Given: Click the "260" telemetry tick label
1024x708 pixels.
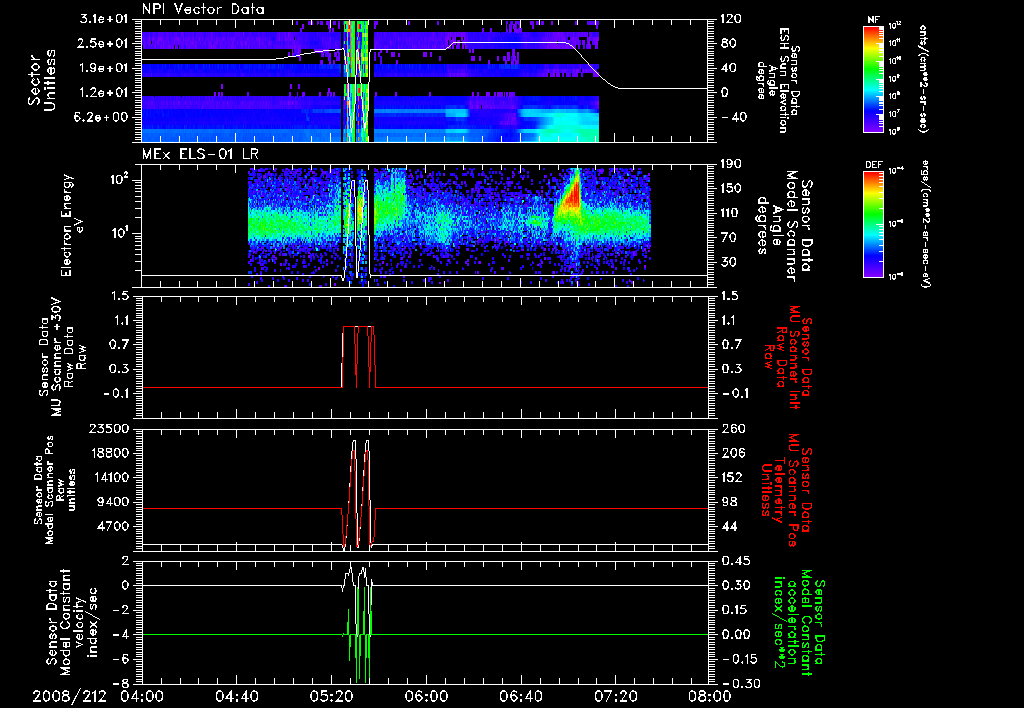Looking at the screenshot, I should 731,429.
